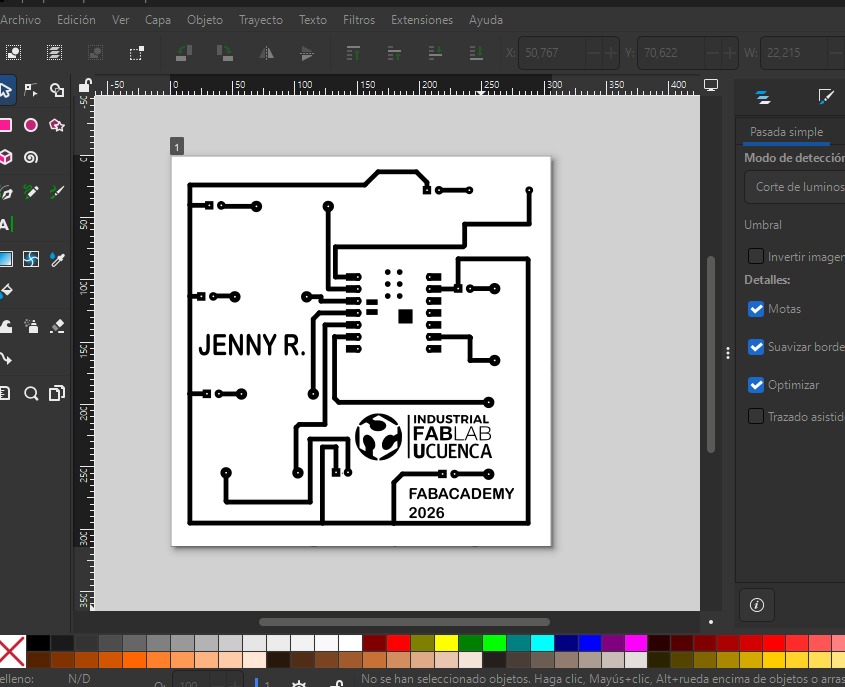Image resolution: width=845 pixels, height=687 pixels.
Task: Open the Capa menu
Action: [158, 20]
